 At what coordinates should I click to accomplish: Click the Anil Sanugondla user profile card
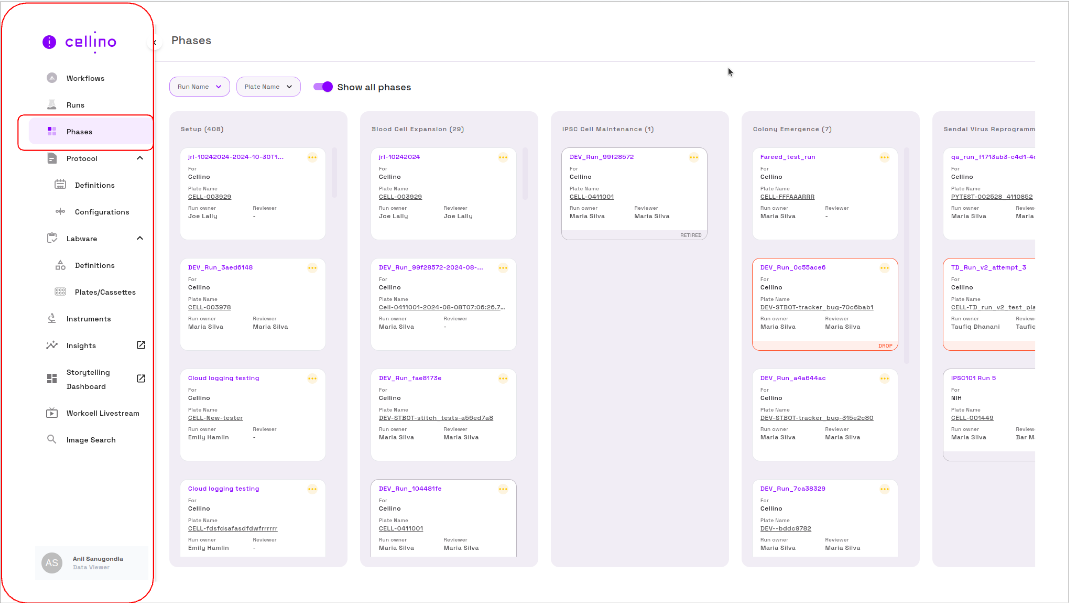point(91,563)
